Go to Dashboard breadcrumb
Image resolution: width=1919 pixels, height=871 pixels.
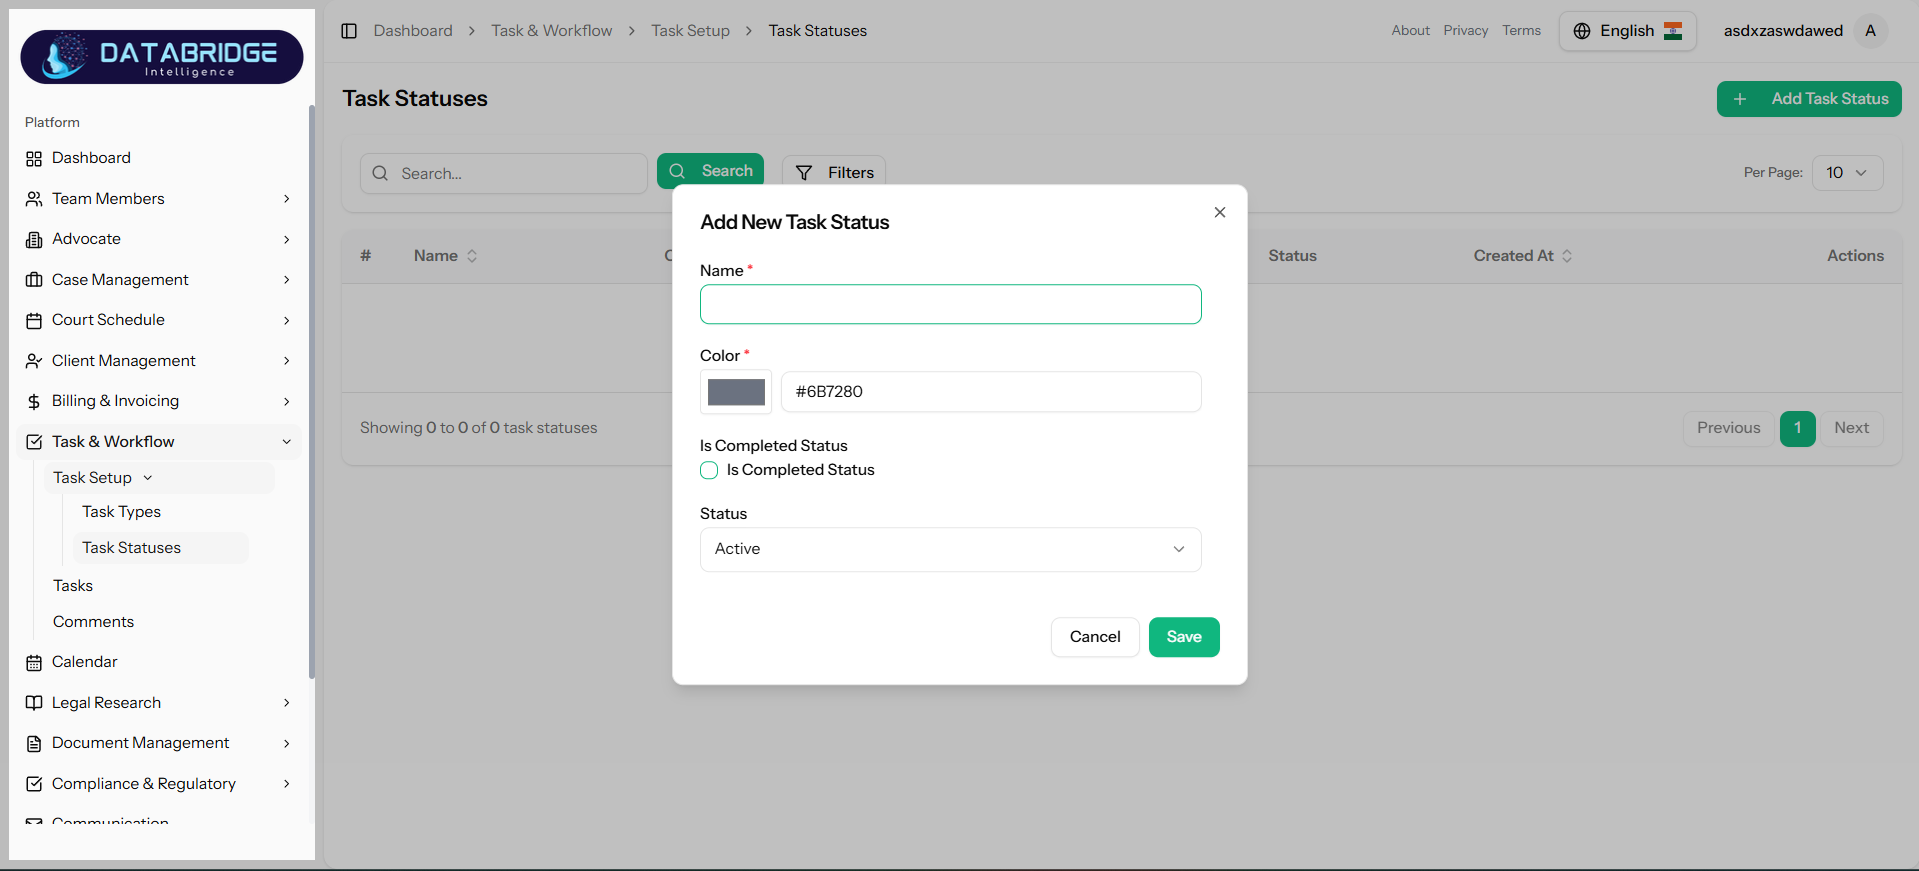[x=413, y=31]
